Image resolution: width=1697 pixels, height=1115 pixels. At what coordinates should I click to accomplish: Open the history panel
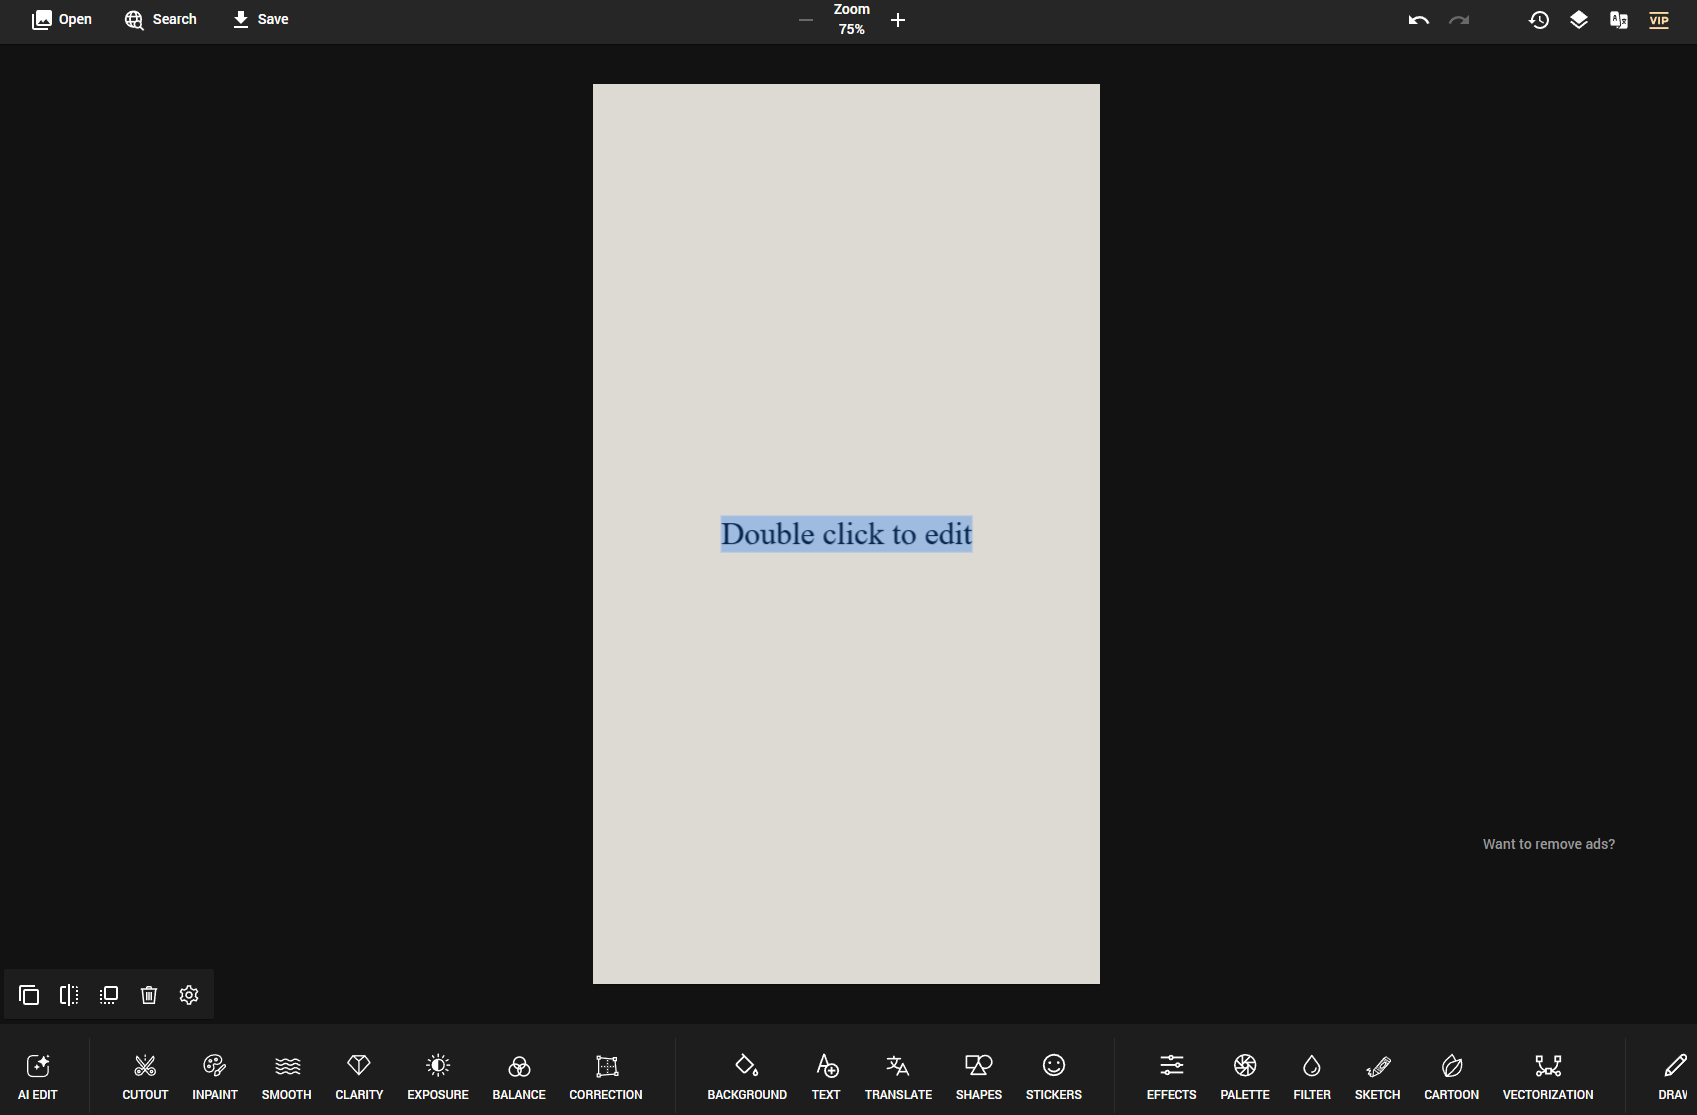click(x=1539, y=20)
